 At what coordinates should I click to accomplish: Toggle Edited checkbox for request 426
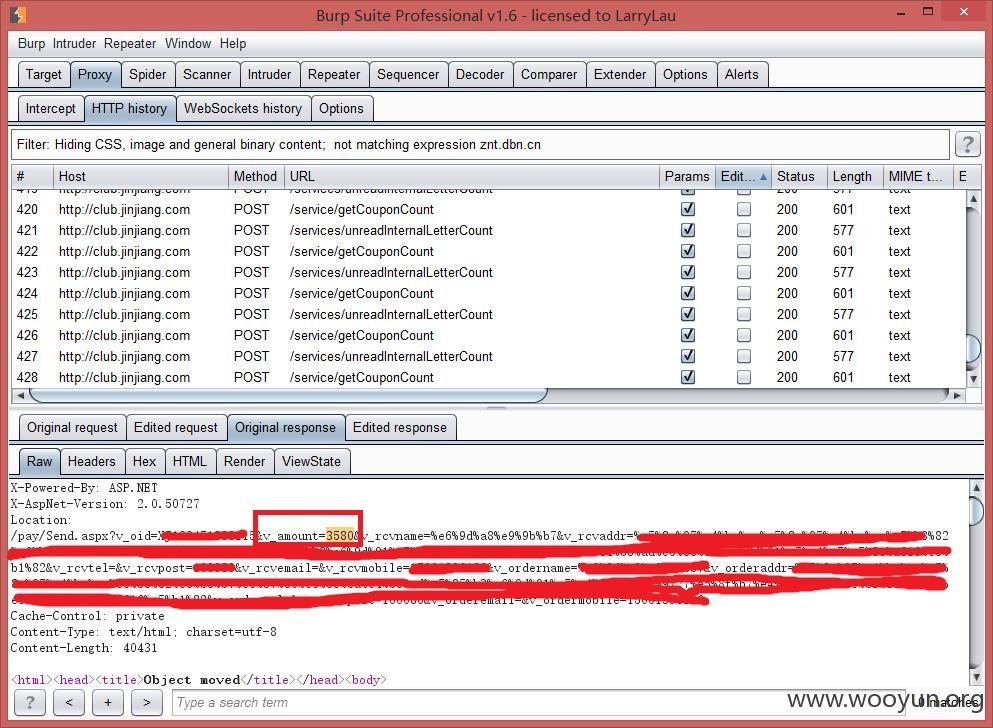coord(744,335)
